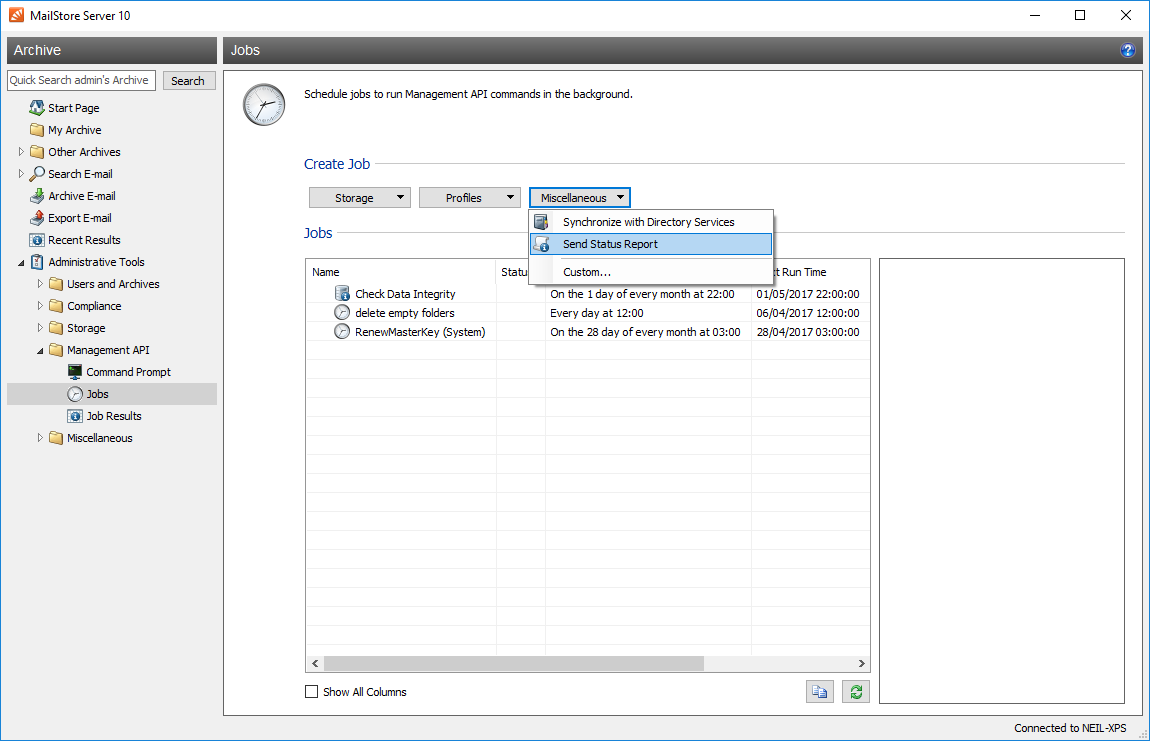Click the Management API folder icon
This screenshot has width=1150, height=741.
[56, 350]
